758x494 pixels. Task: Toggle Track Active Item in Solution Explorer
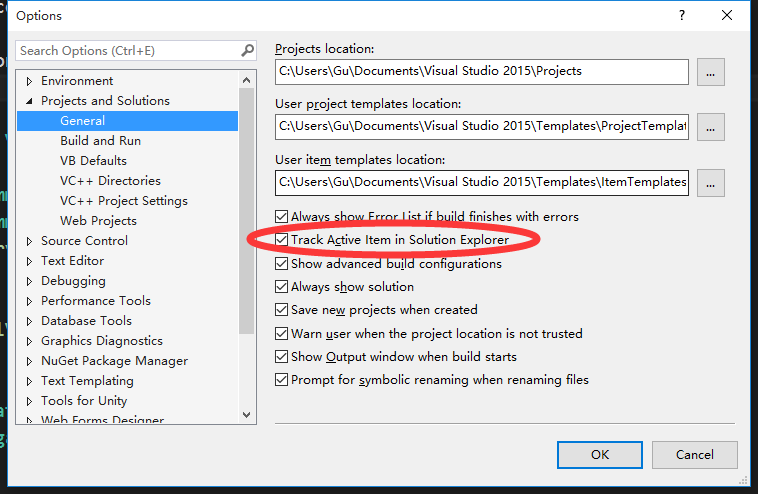[x=283, y=240]
